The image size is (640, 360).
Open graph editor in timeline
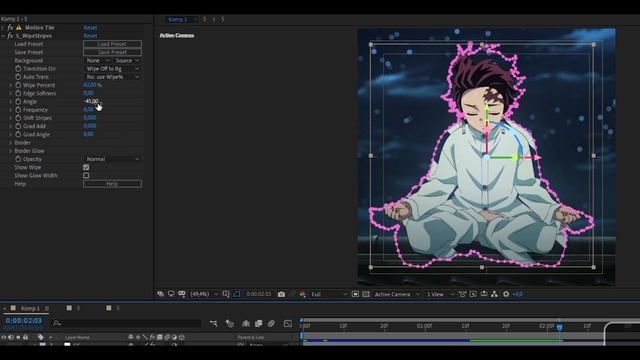click(288, 323)
